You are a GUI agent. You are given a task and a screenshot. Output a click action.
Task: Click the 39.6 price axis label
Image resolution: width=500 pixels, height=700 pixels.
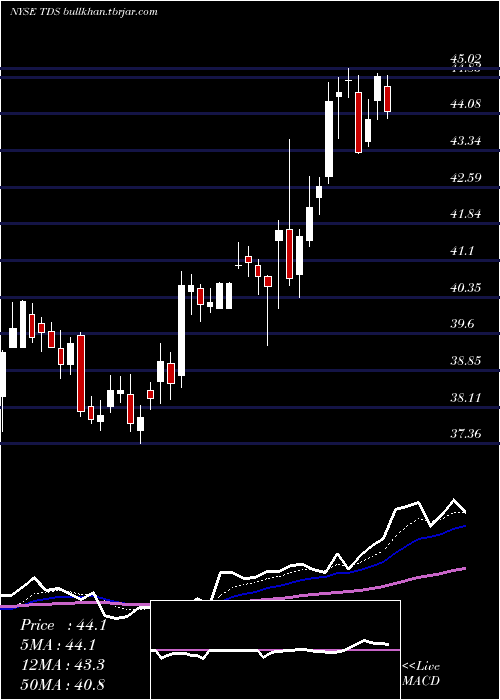(462, 324)
